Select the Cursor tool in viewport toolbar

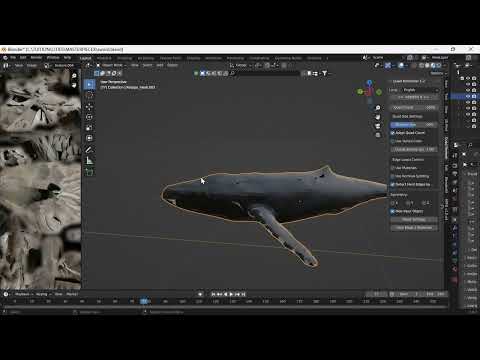point(89,95)
